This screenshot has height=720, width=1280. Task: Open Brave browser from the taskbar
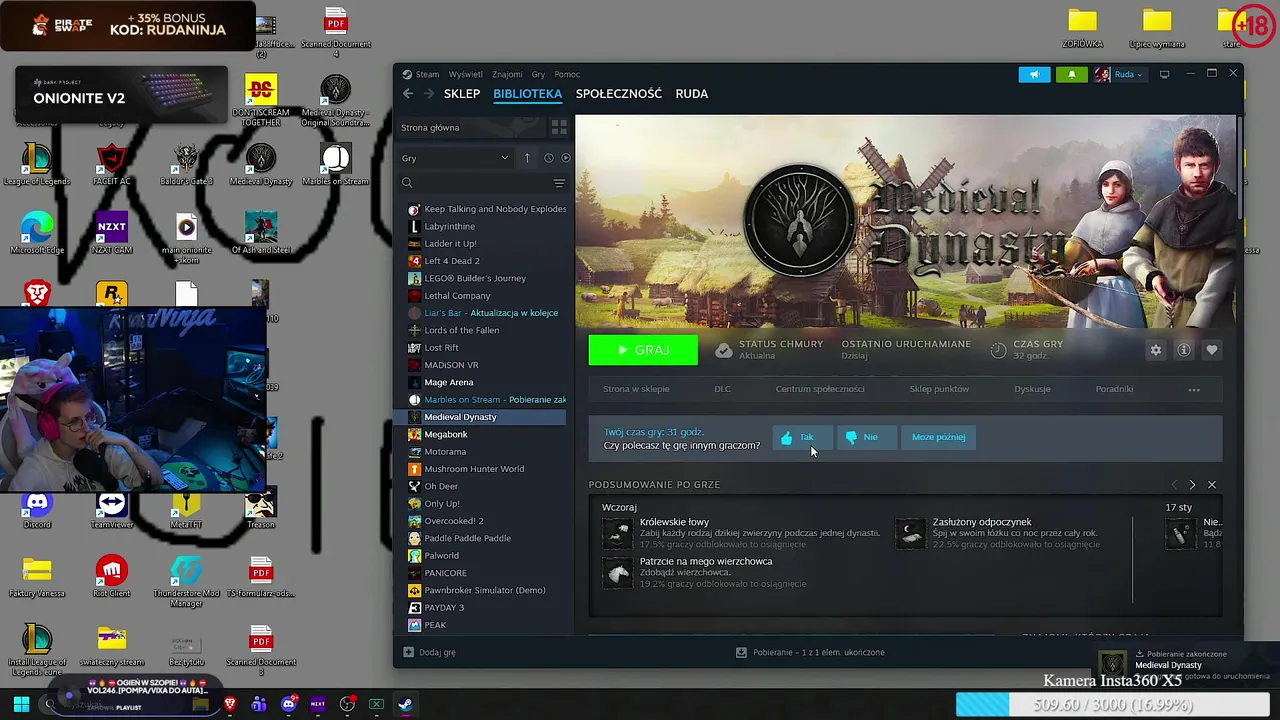(230, 704)
